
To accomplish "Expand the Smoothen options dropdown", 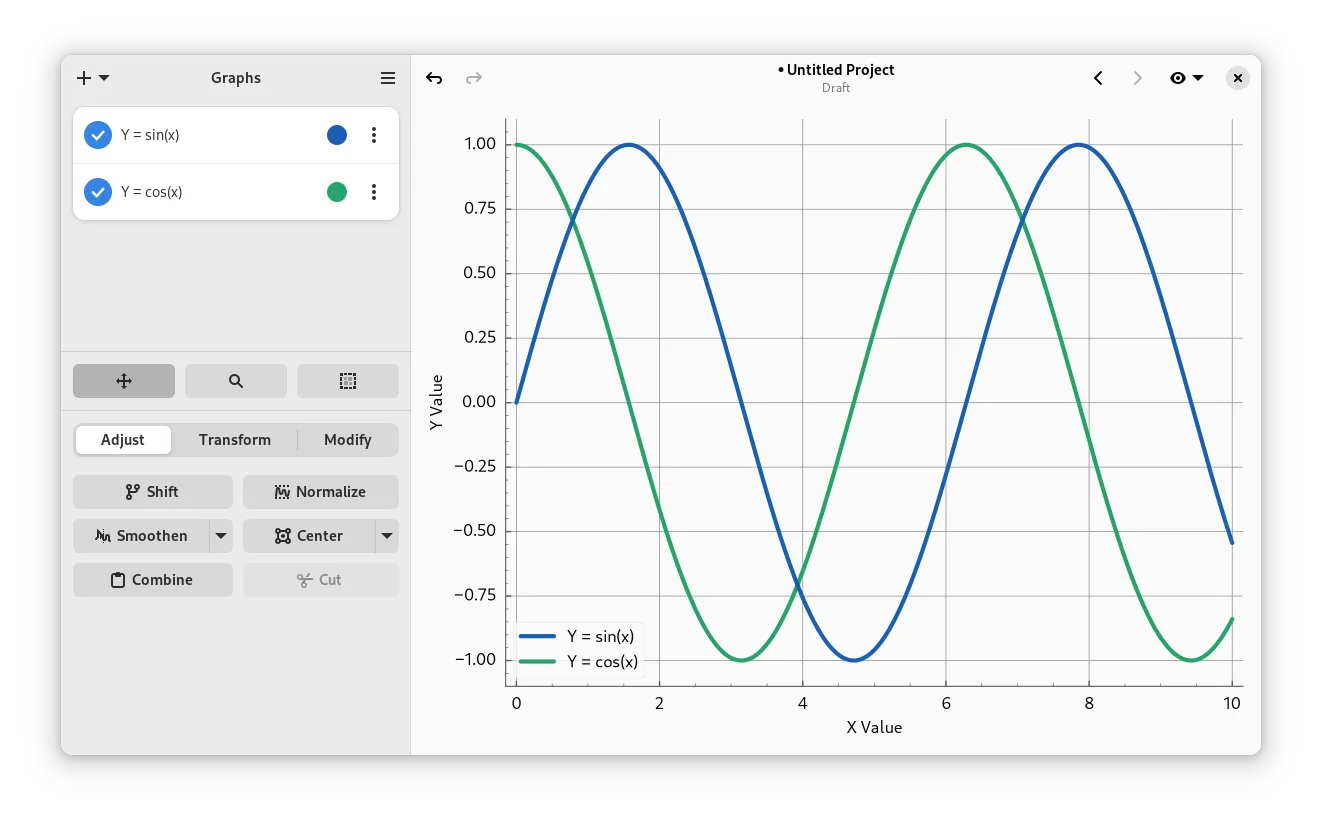I will pyautogui.click(x=221, y=536).
